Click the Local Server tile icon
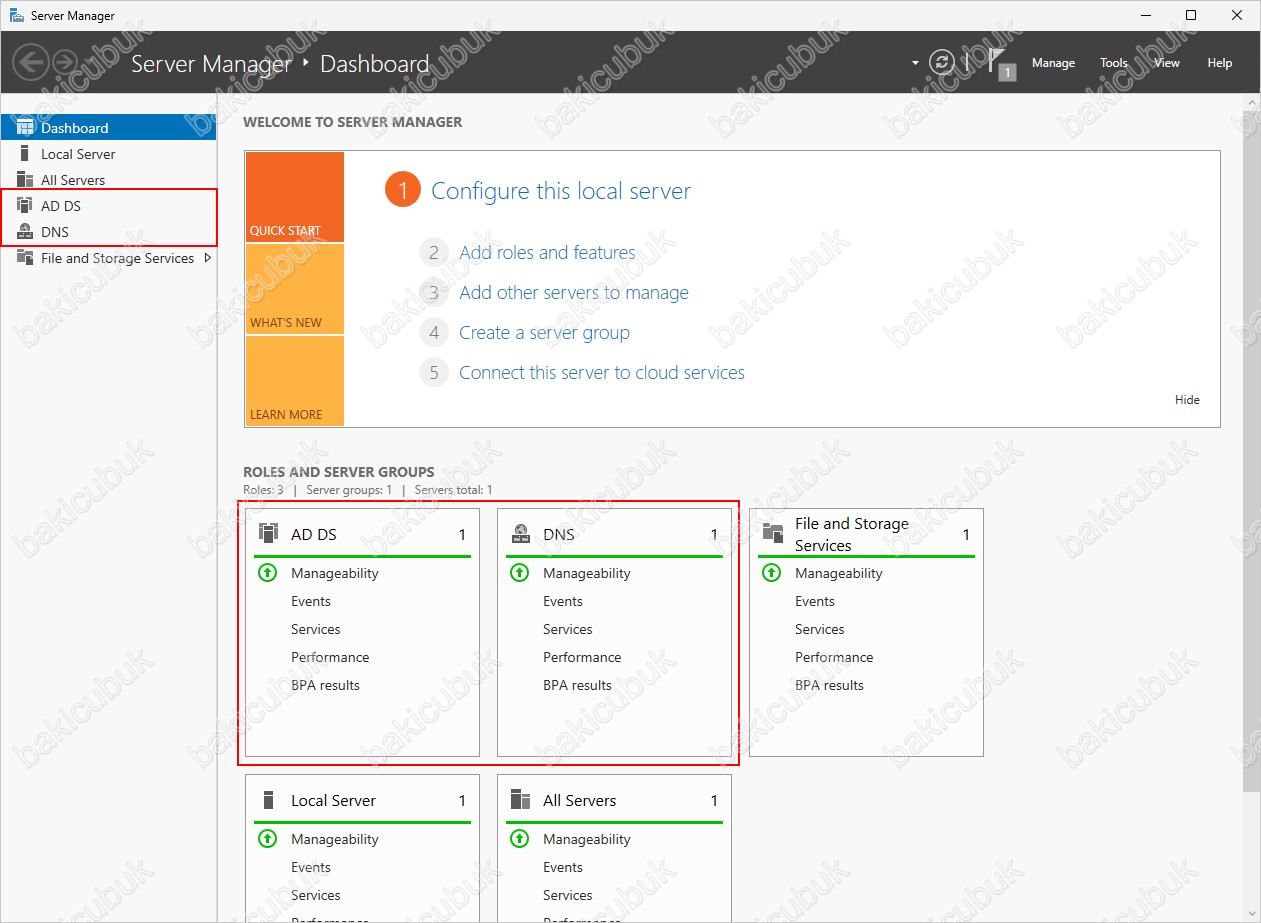Screen dimensions: 1261x923 tap(268, 800)
